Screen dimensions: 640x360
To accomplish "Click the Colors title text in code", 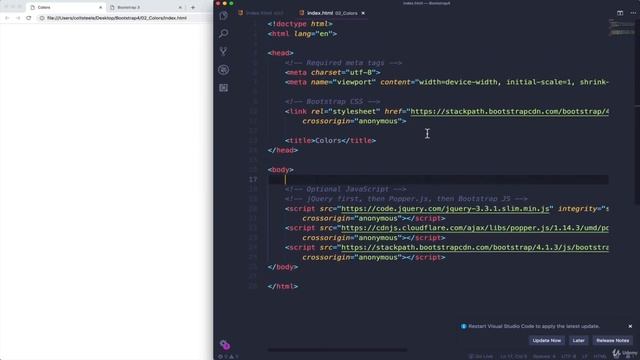I will point(328,140).
